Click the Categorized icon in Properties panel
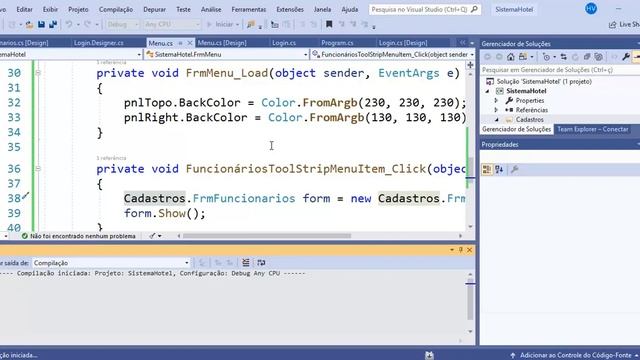The image size is (640, 360). [x=487, y=169]
